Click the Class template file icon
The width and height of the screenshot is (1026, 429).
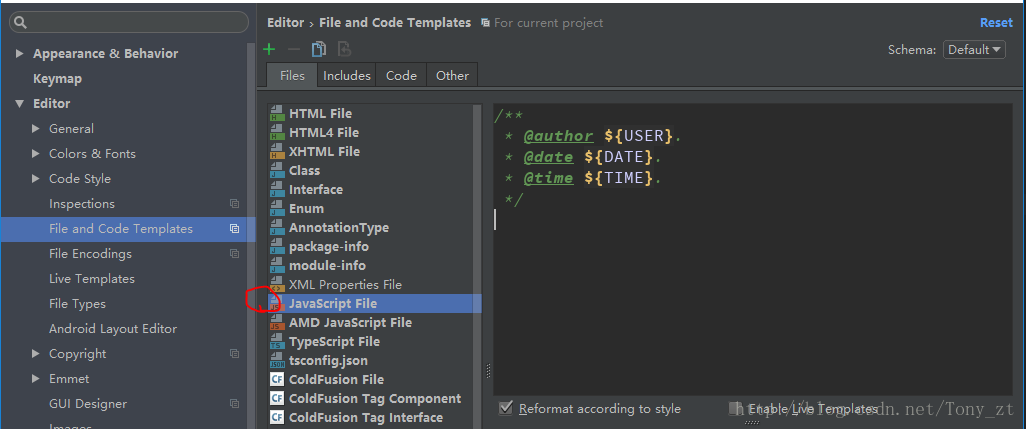pyautogui.click(x=277, y=170)
